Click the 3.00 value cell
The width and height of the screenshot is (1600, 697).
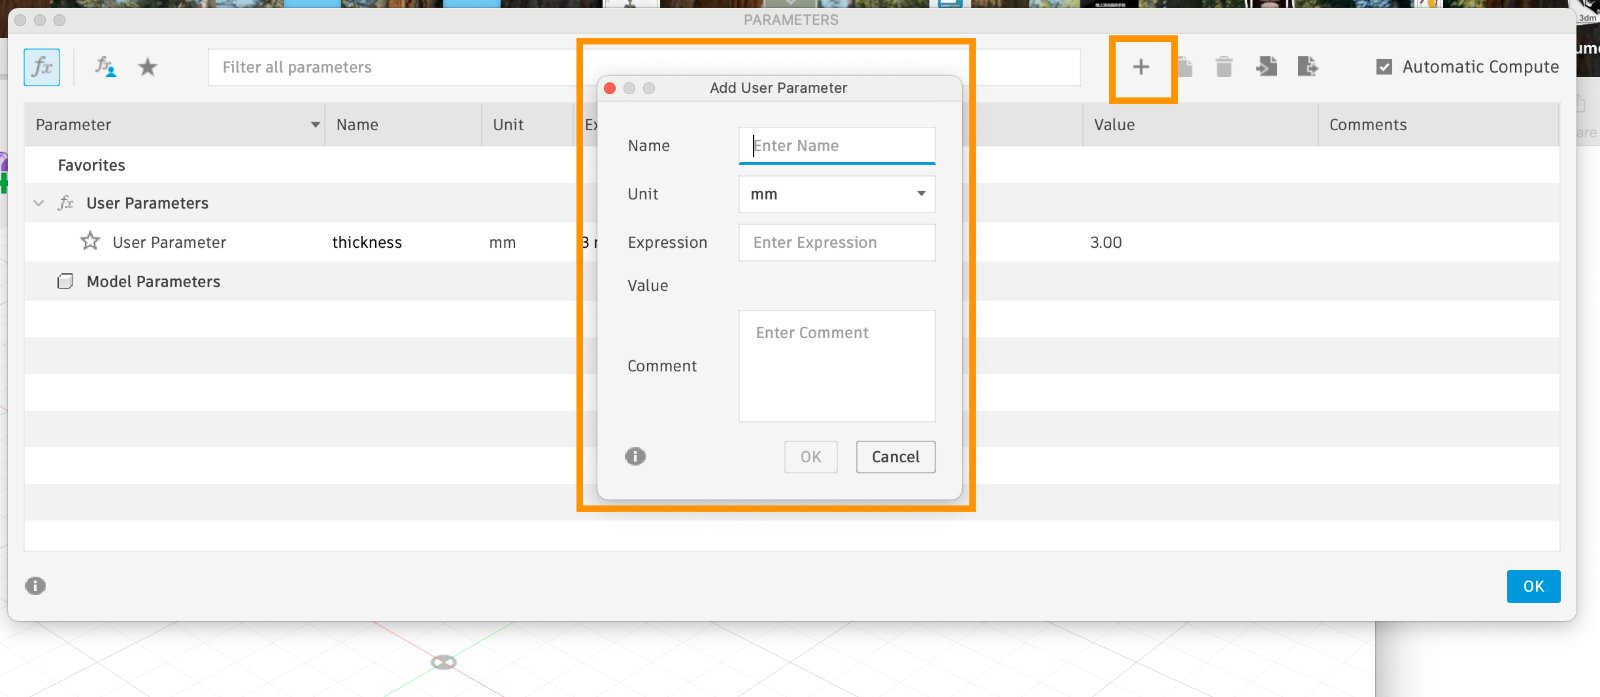(1106, 242)
